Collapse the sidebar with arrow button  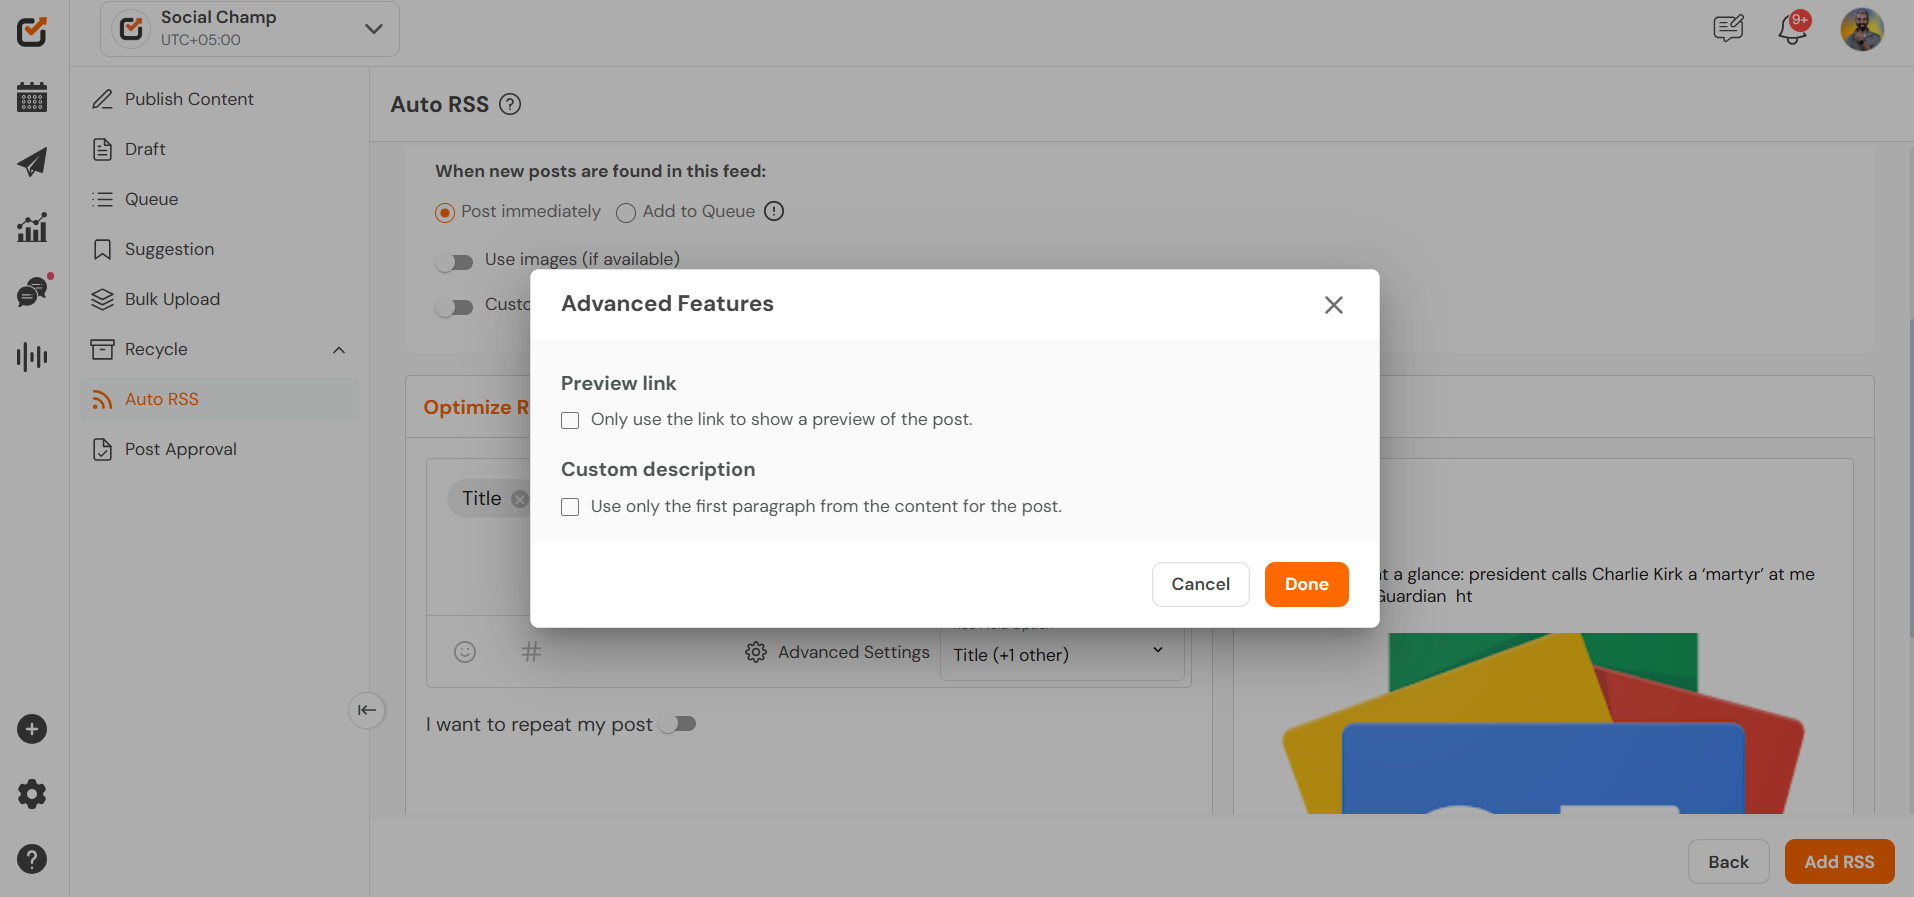pyautogui.click(x=367, y=710)
